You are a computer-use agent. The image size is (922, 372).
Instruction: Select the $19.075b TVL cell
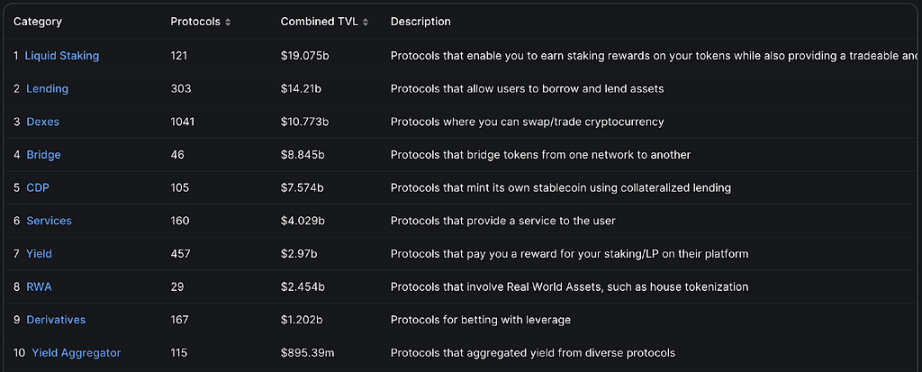303,56
